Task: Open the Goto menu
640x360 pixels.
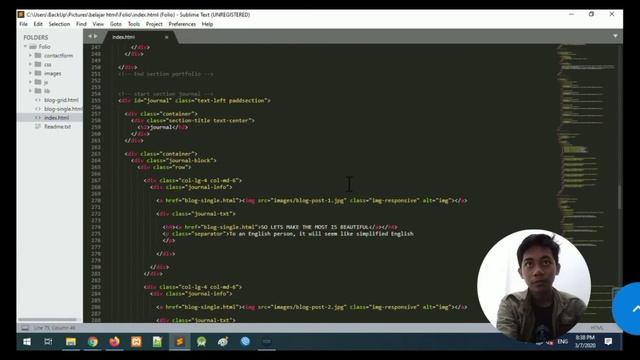Action: 116,24
